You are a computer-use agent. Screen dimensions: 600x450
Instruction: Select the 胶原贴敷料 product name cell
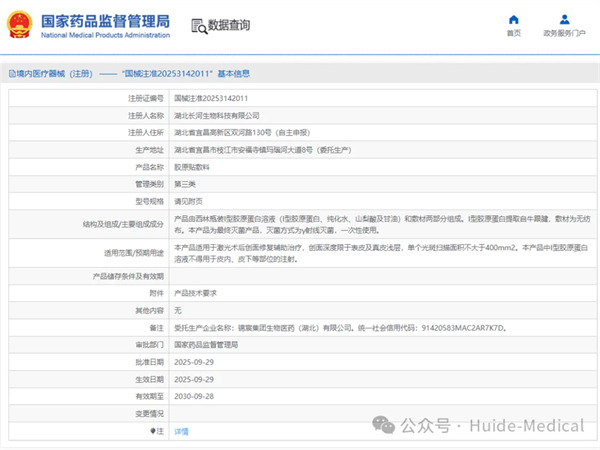point(194,167)
